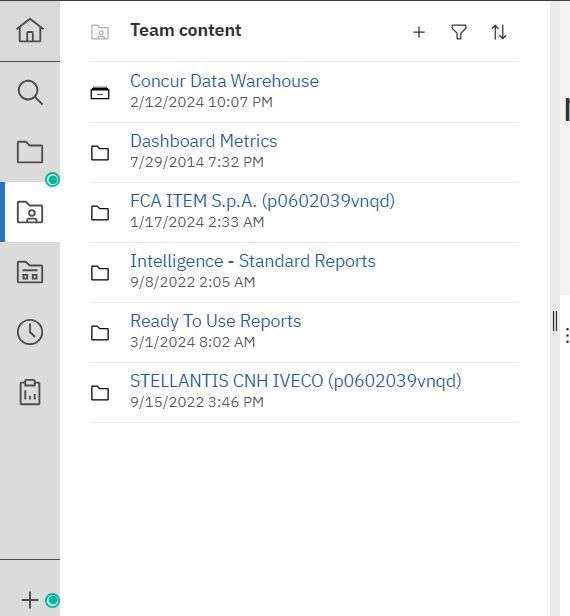Select the Team content sidebar icon
This screenshot has height=616, width=570.
pos(30,213)
